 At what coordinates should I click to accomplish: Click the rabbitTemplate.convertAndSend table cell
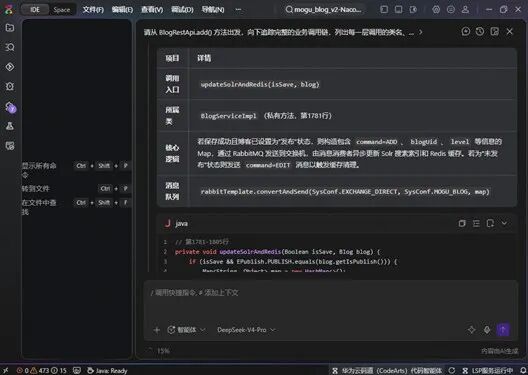(353, 191)
